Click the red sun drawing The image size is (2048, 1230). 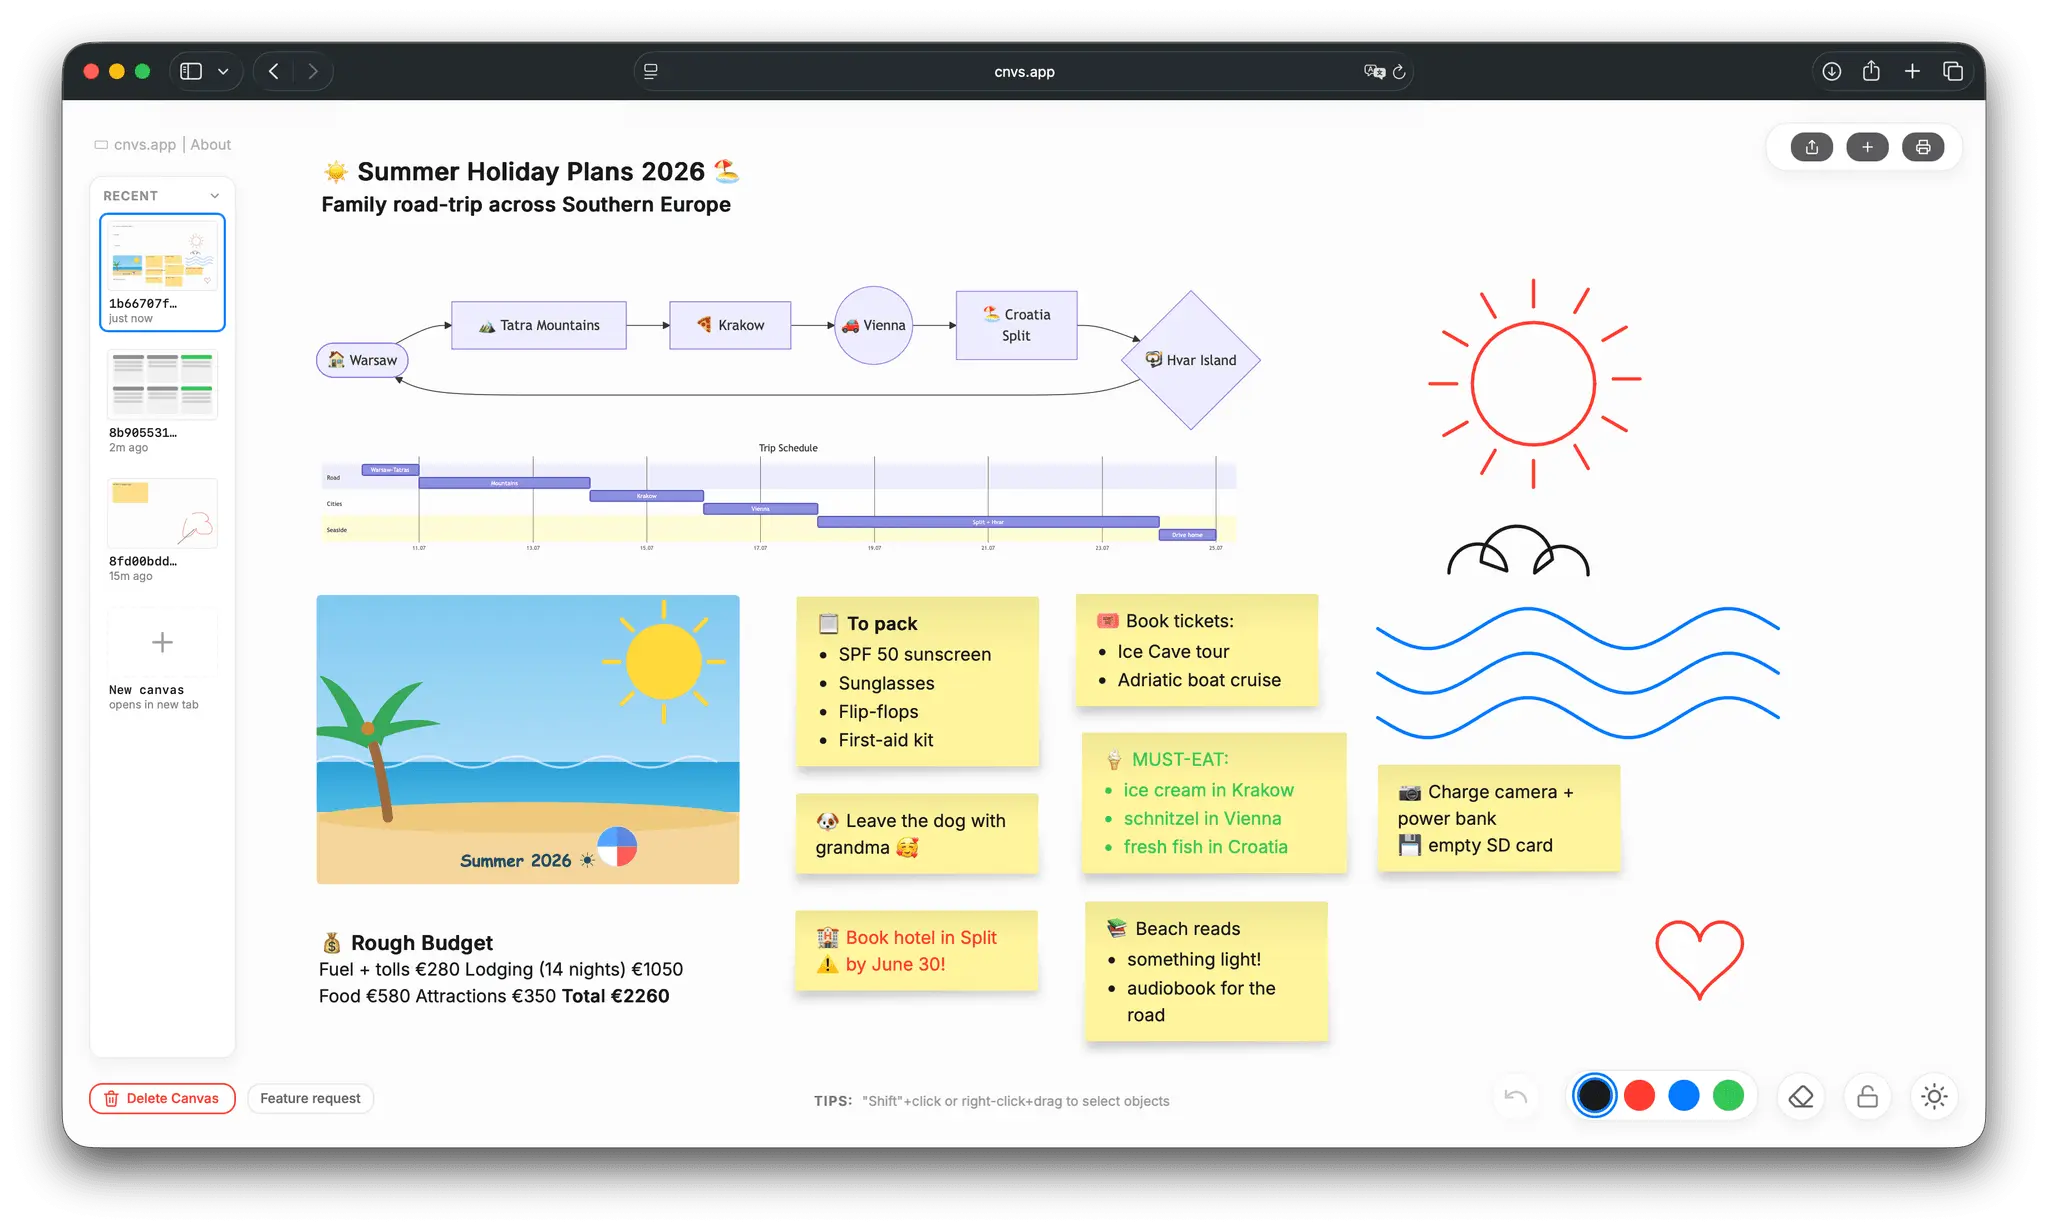tap(1534, 384)
